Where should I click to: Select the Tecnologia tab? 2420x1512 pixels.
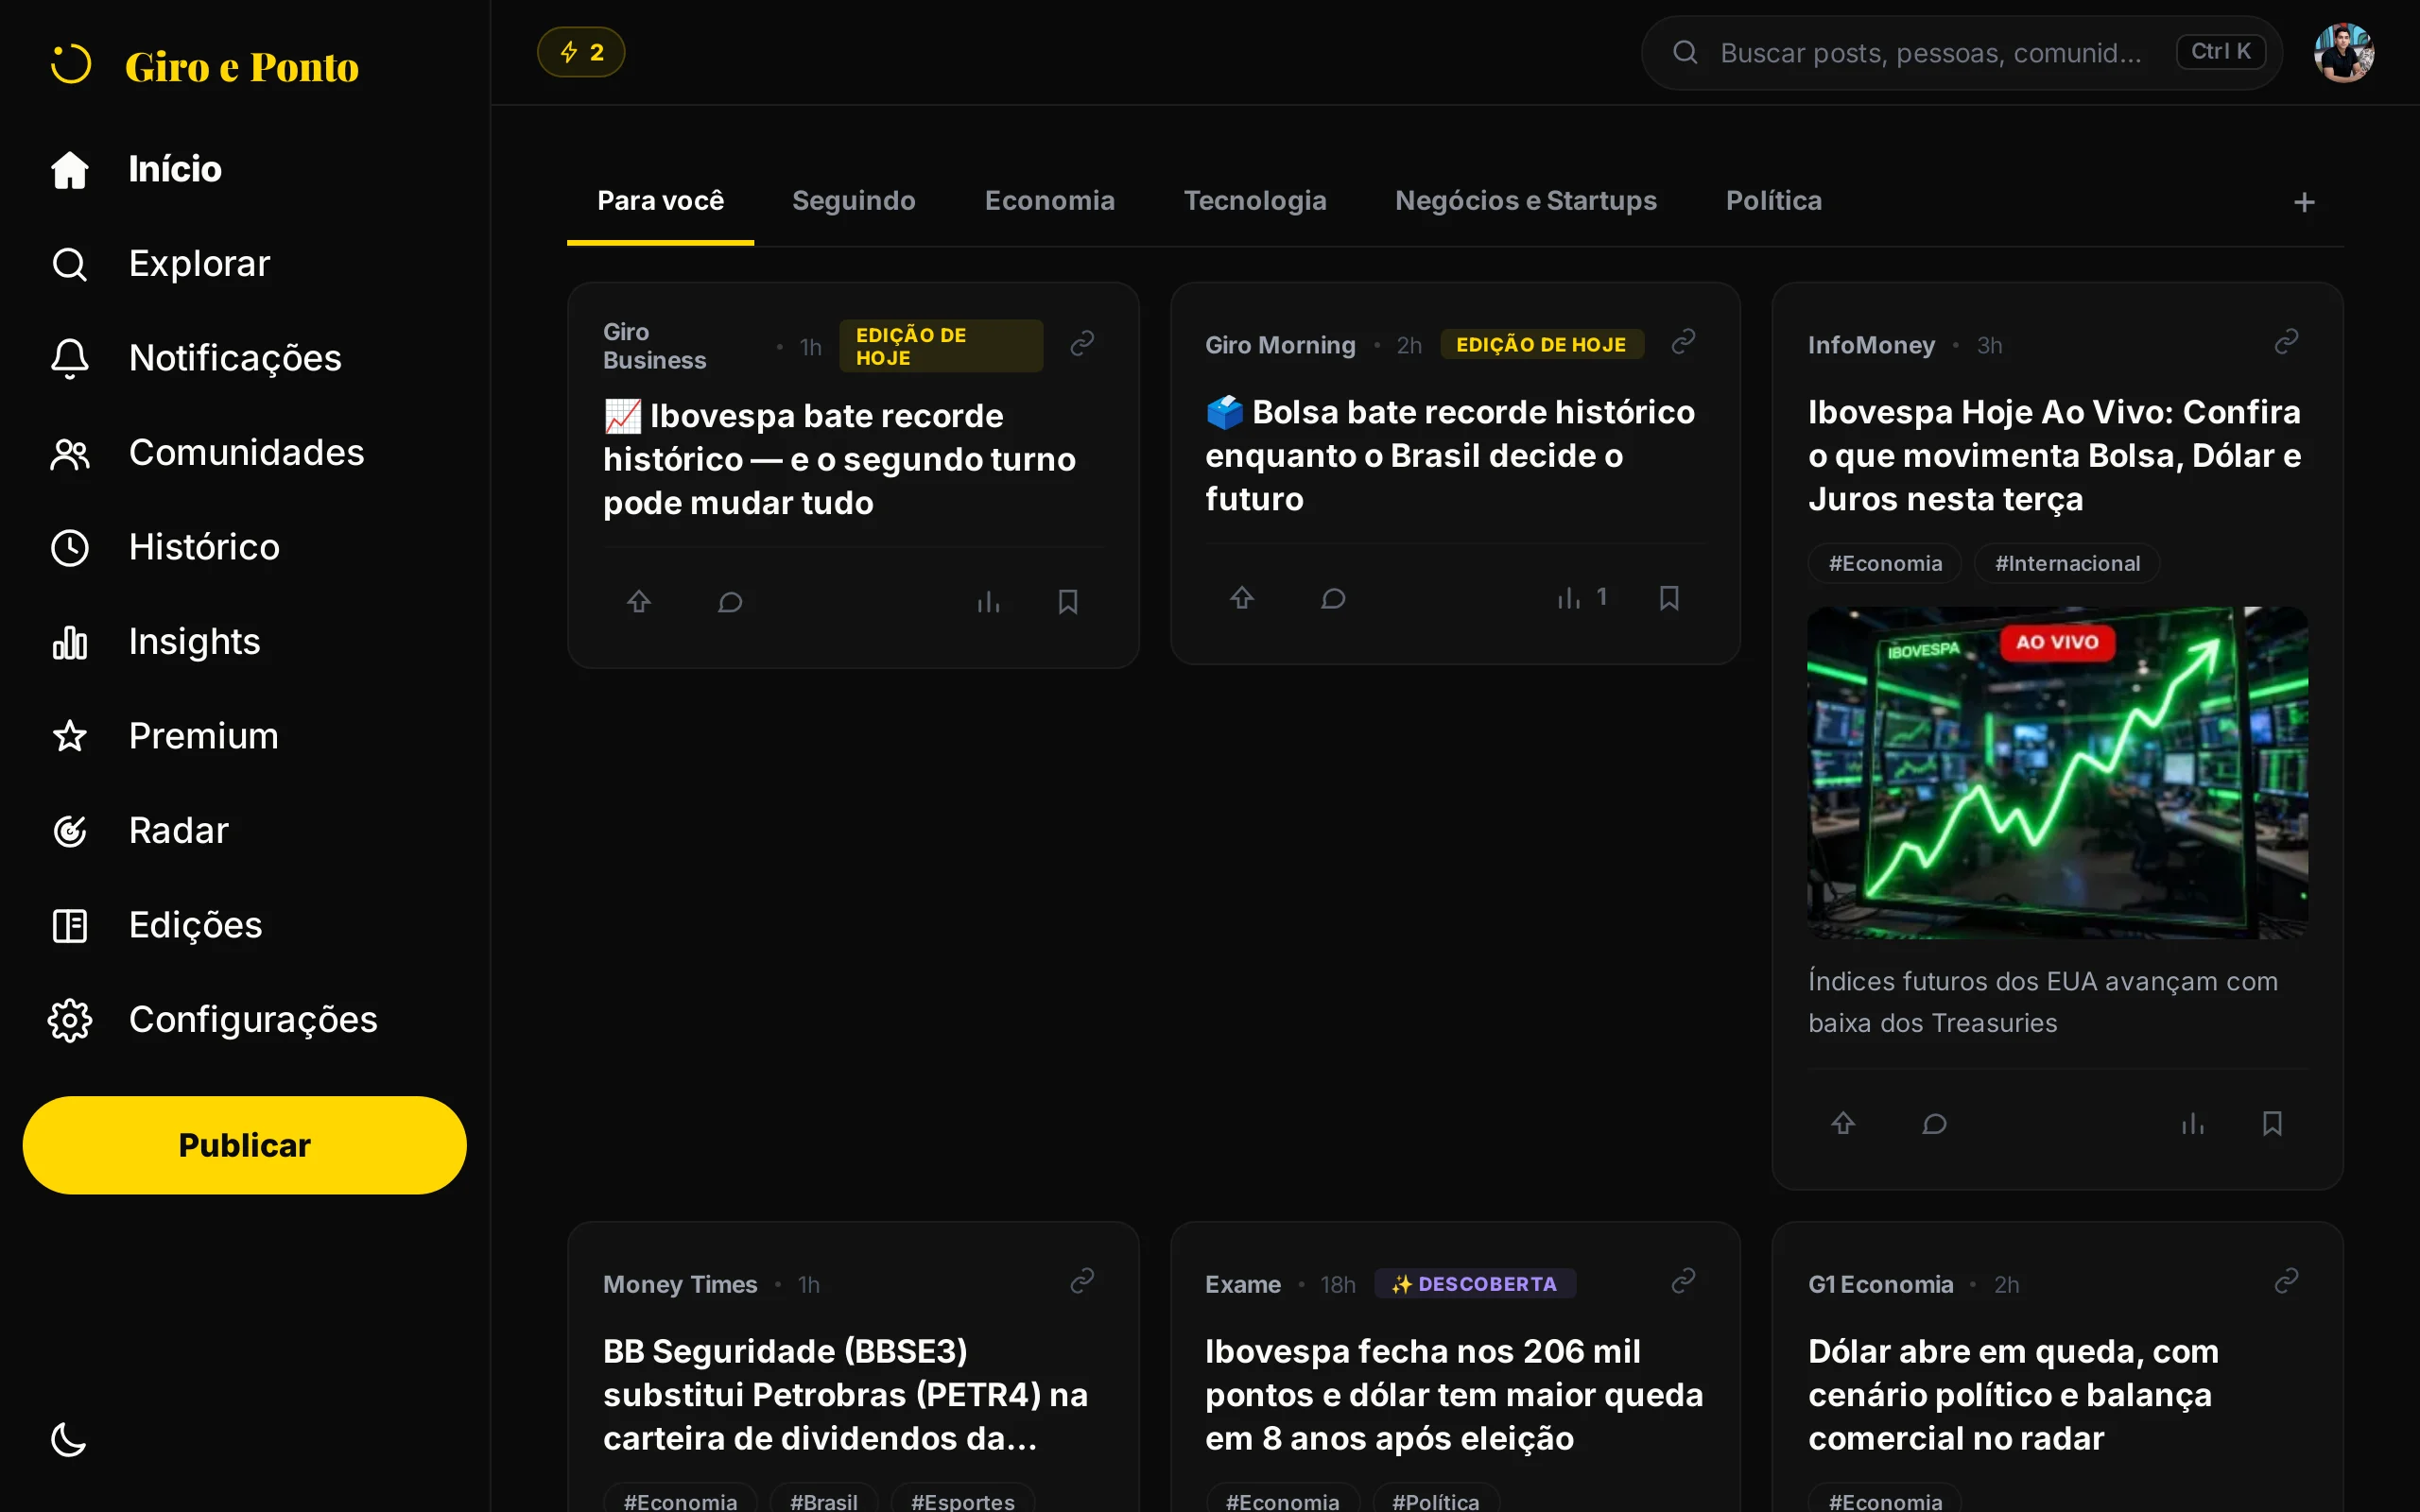point(1255,201)
